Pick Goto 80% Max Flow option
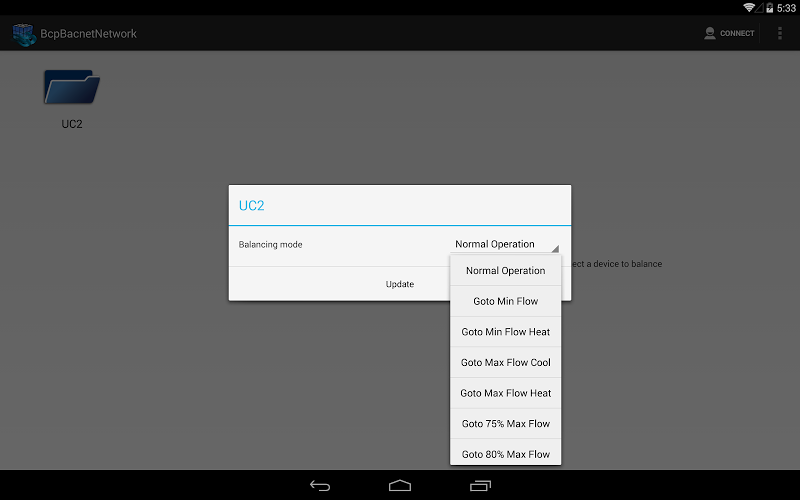800x500 pixels. tap(506, 453)
